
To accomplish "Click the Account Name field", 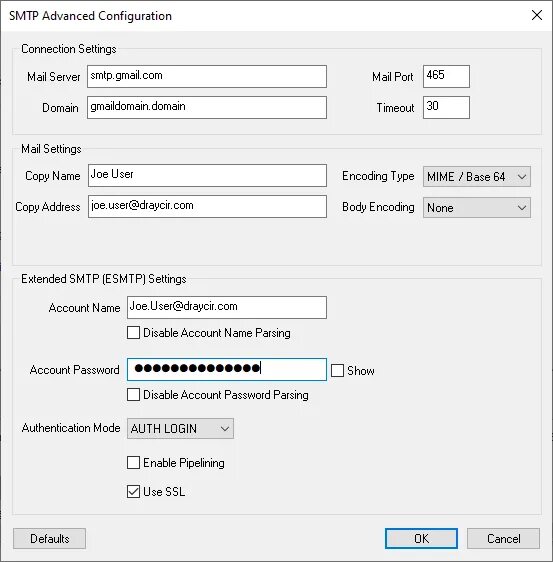I will (227, 307).
